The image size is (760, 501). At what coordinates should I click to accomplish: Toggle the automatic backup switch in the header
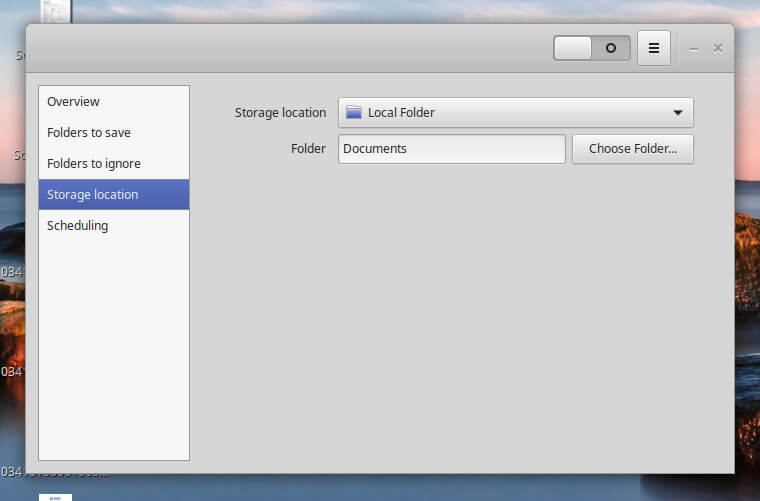592,48
